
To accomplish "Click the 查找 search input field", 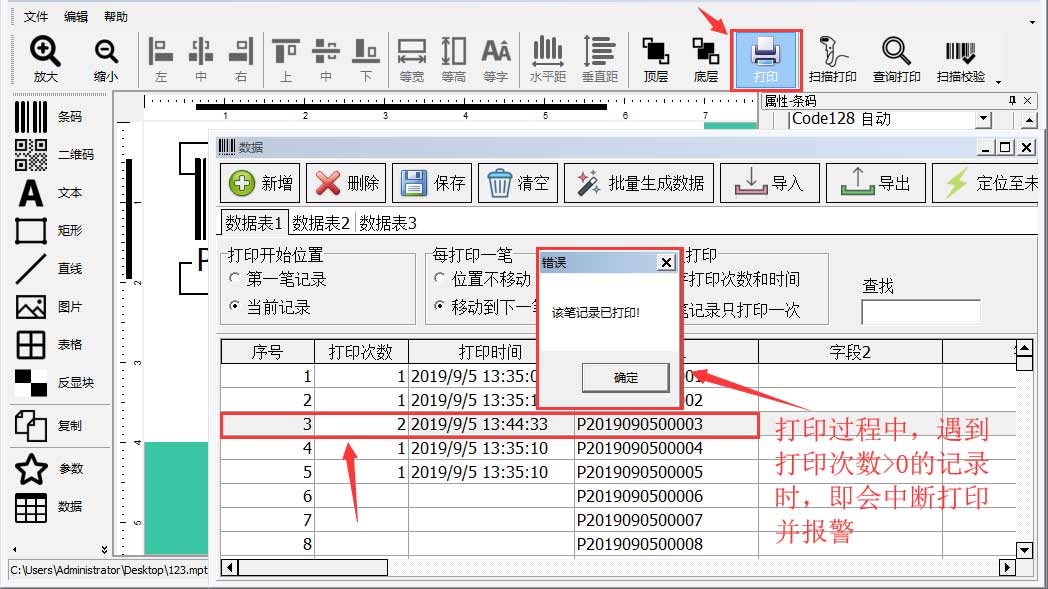I will pos(920,312).
